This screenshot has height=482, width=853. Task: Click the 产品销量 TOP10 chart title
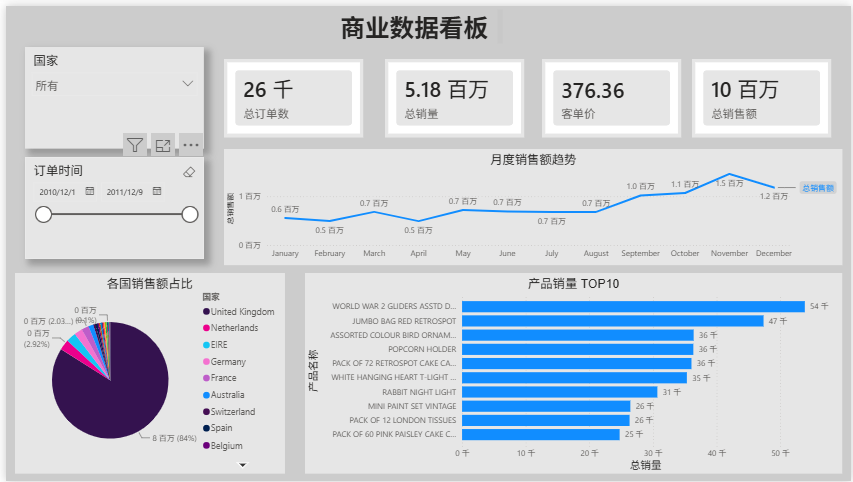[x=573, y=284]
